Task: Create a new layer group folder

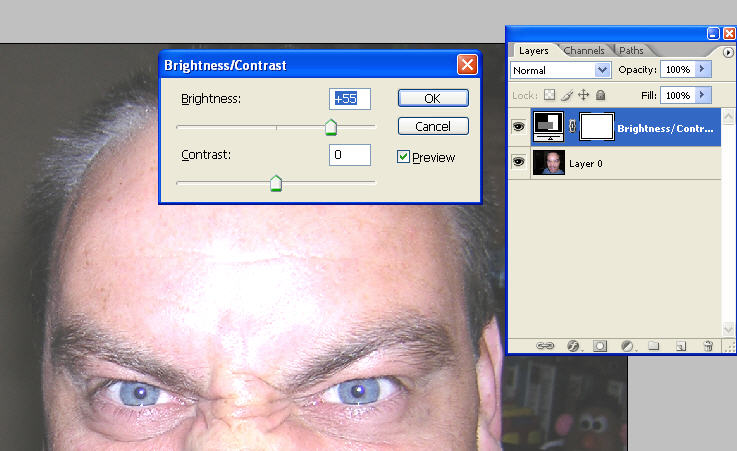Action: click(653, 346)
